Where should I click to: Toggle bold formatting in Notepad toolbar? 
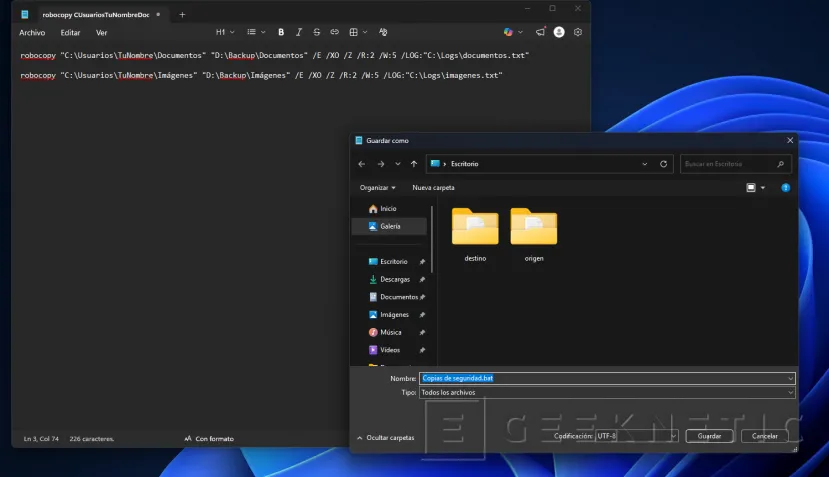(281, 32)
